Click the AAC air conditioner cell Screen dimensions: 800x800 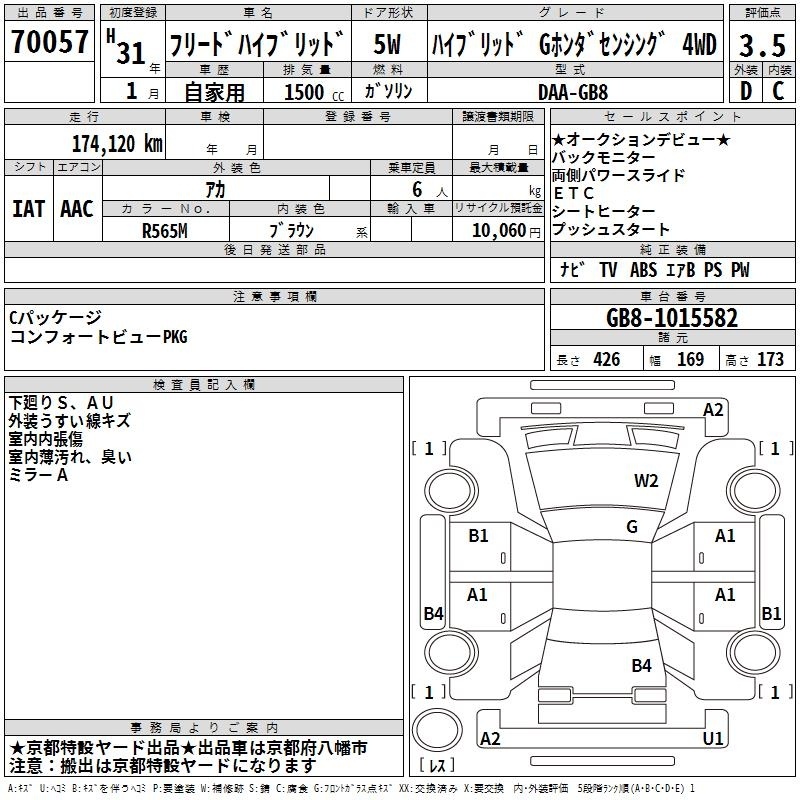coord(77,209)
